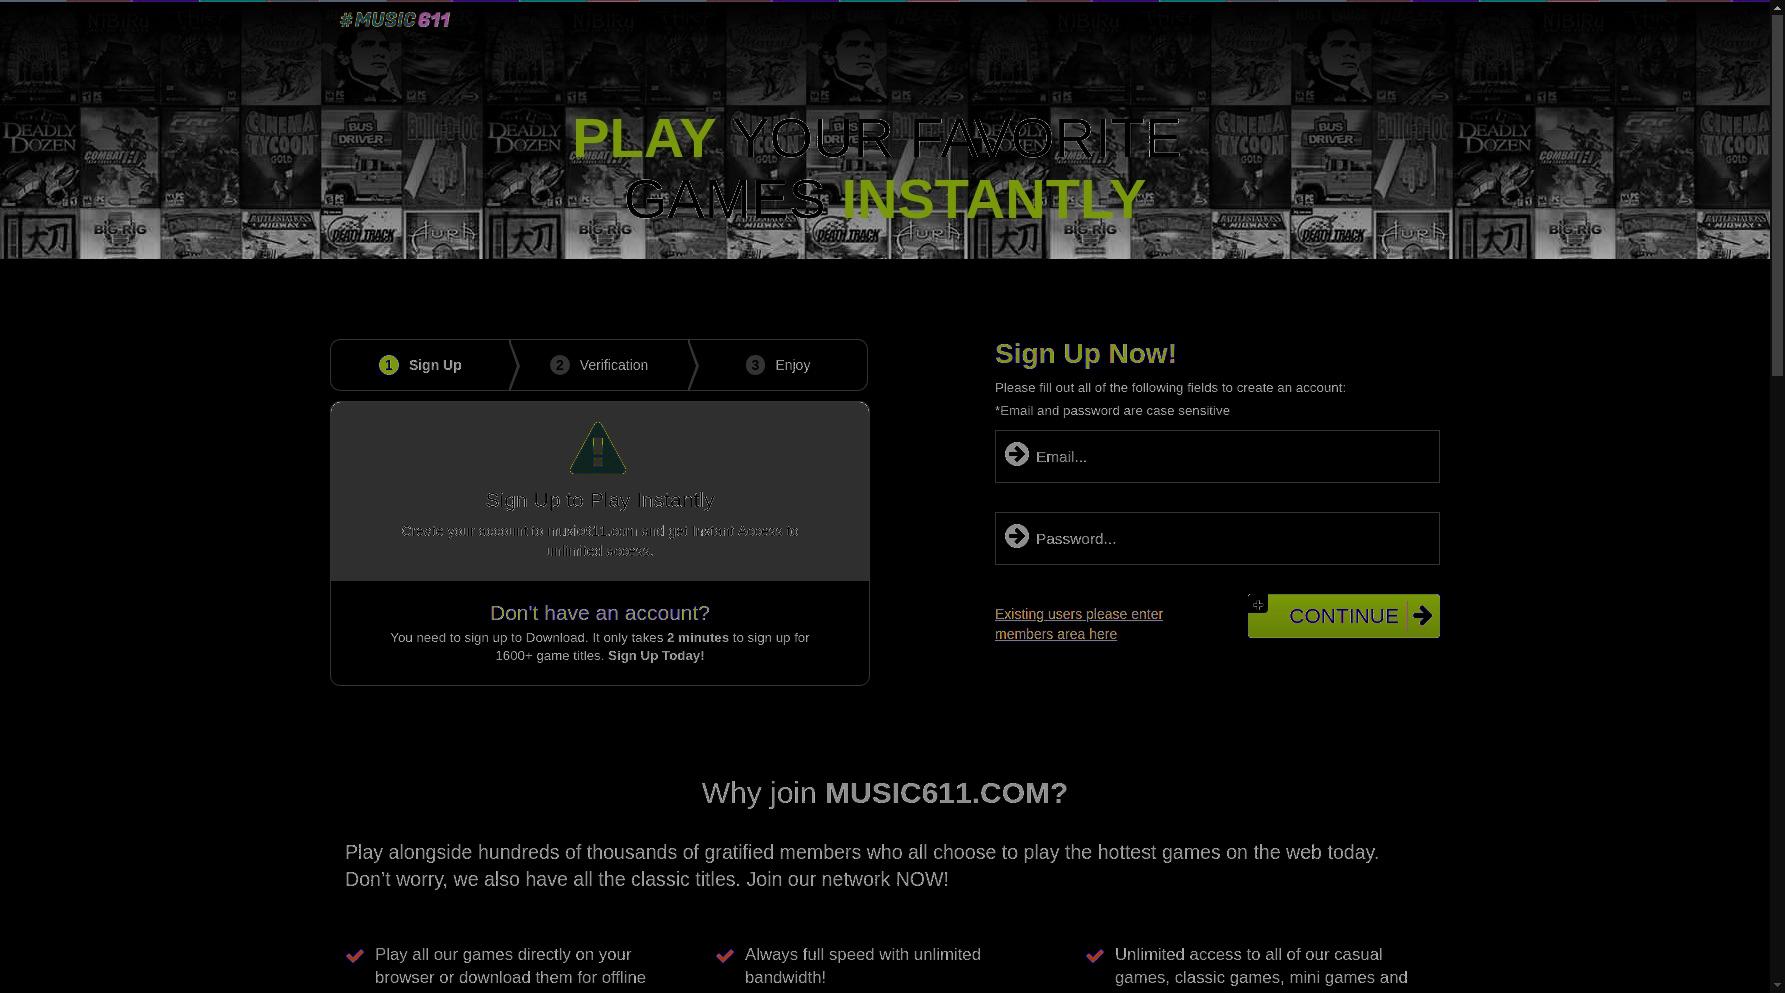Click the small plus icon on the CONTINUE button's corner

(x=1258, y=604)
